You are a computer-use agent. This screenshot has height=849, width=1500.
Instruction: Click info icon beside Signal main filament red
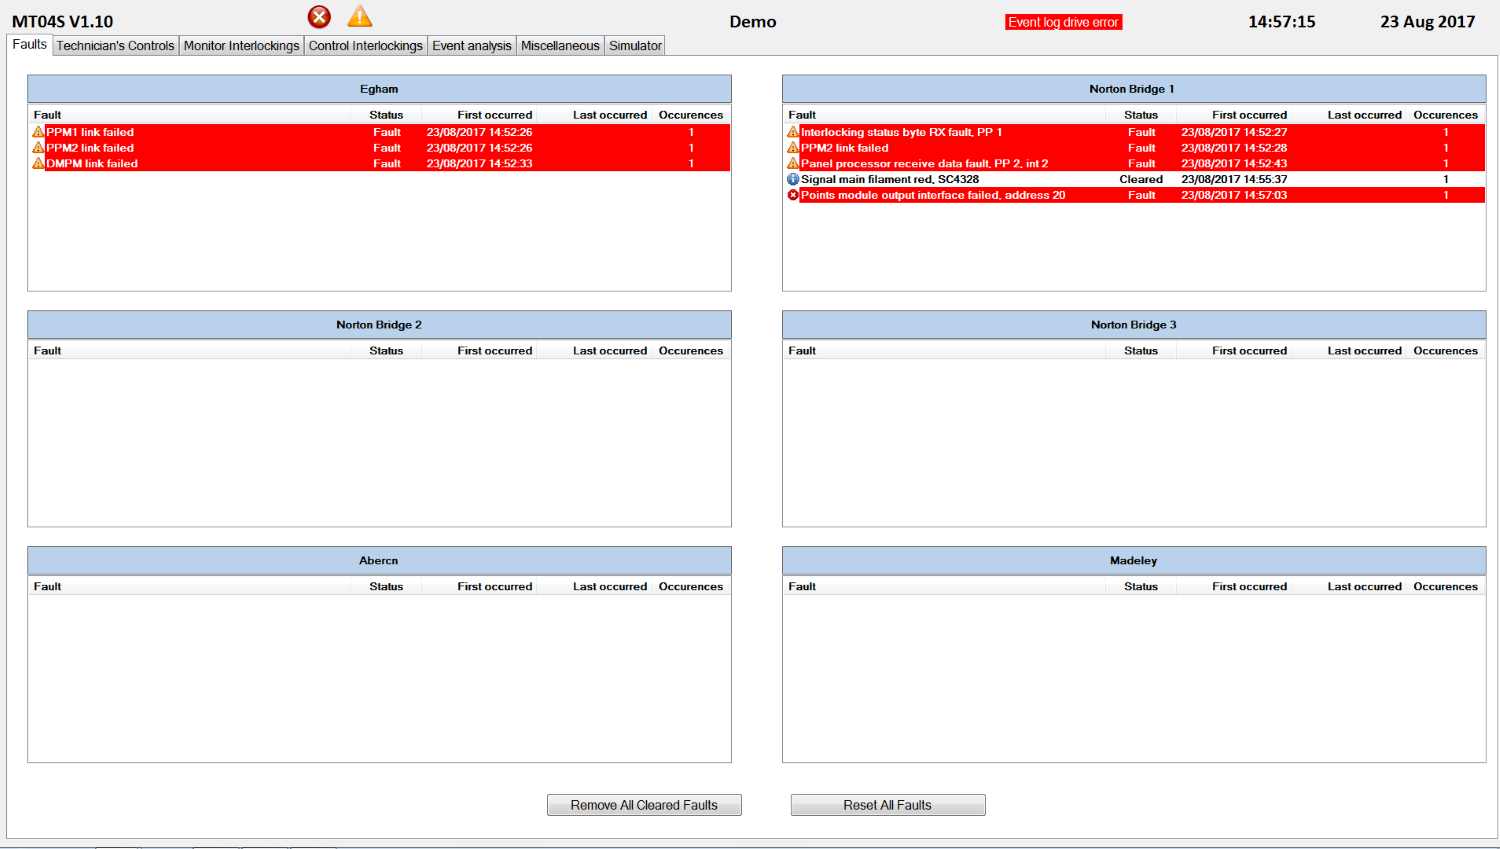point(793,180)
